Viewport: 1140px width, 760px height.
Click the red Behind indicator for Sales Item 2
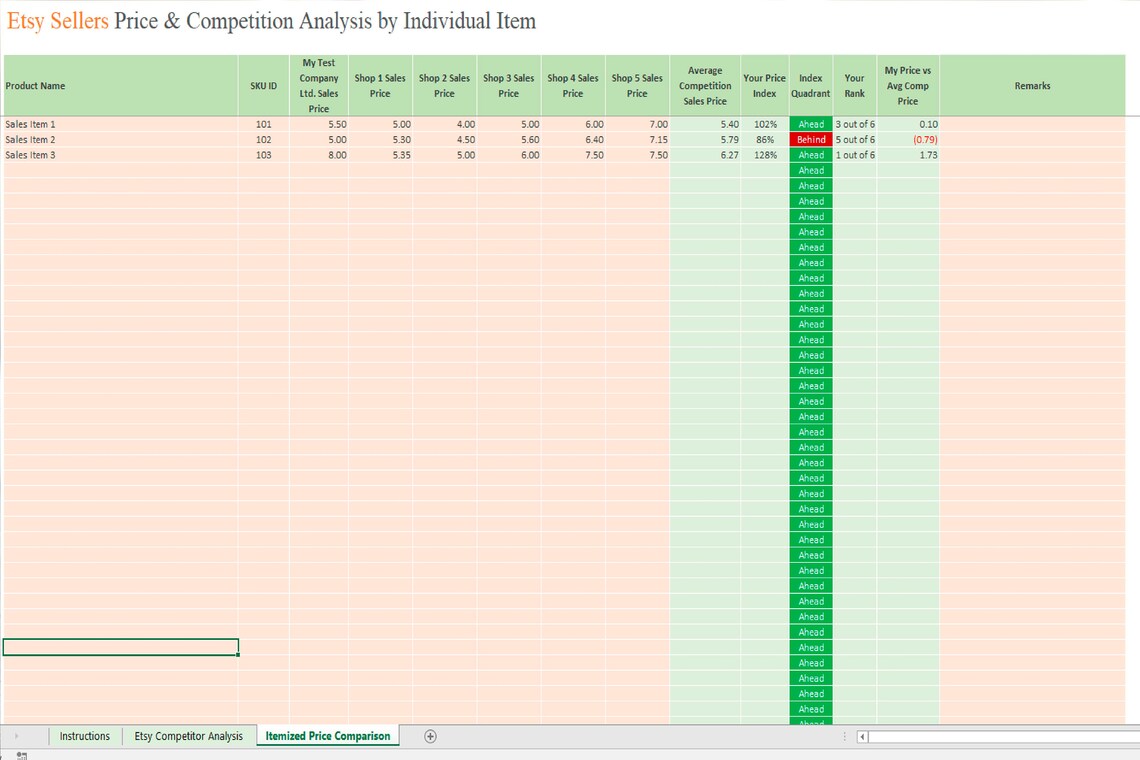pyautogui.click(x=811, y=139)
